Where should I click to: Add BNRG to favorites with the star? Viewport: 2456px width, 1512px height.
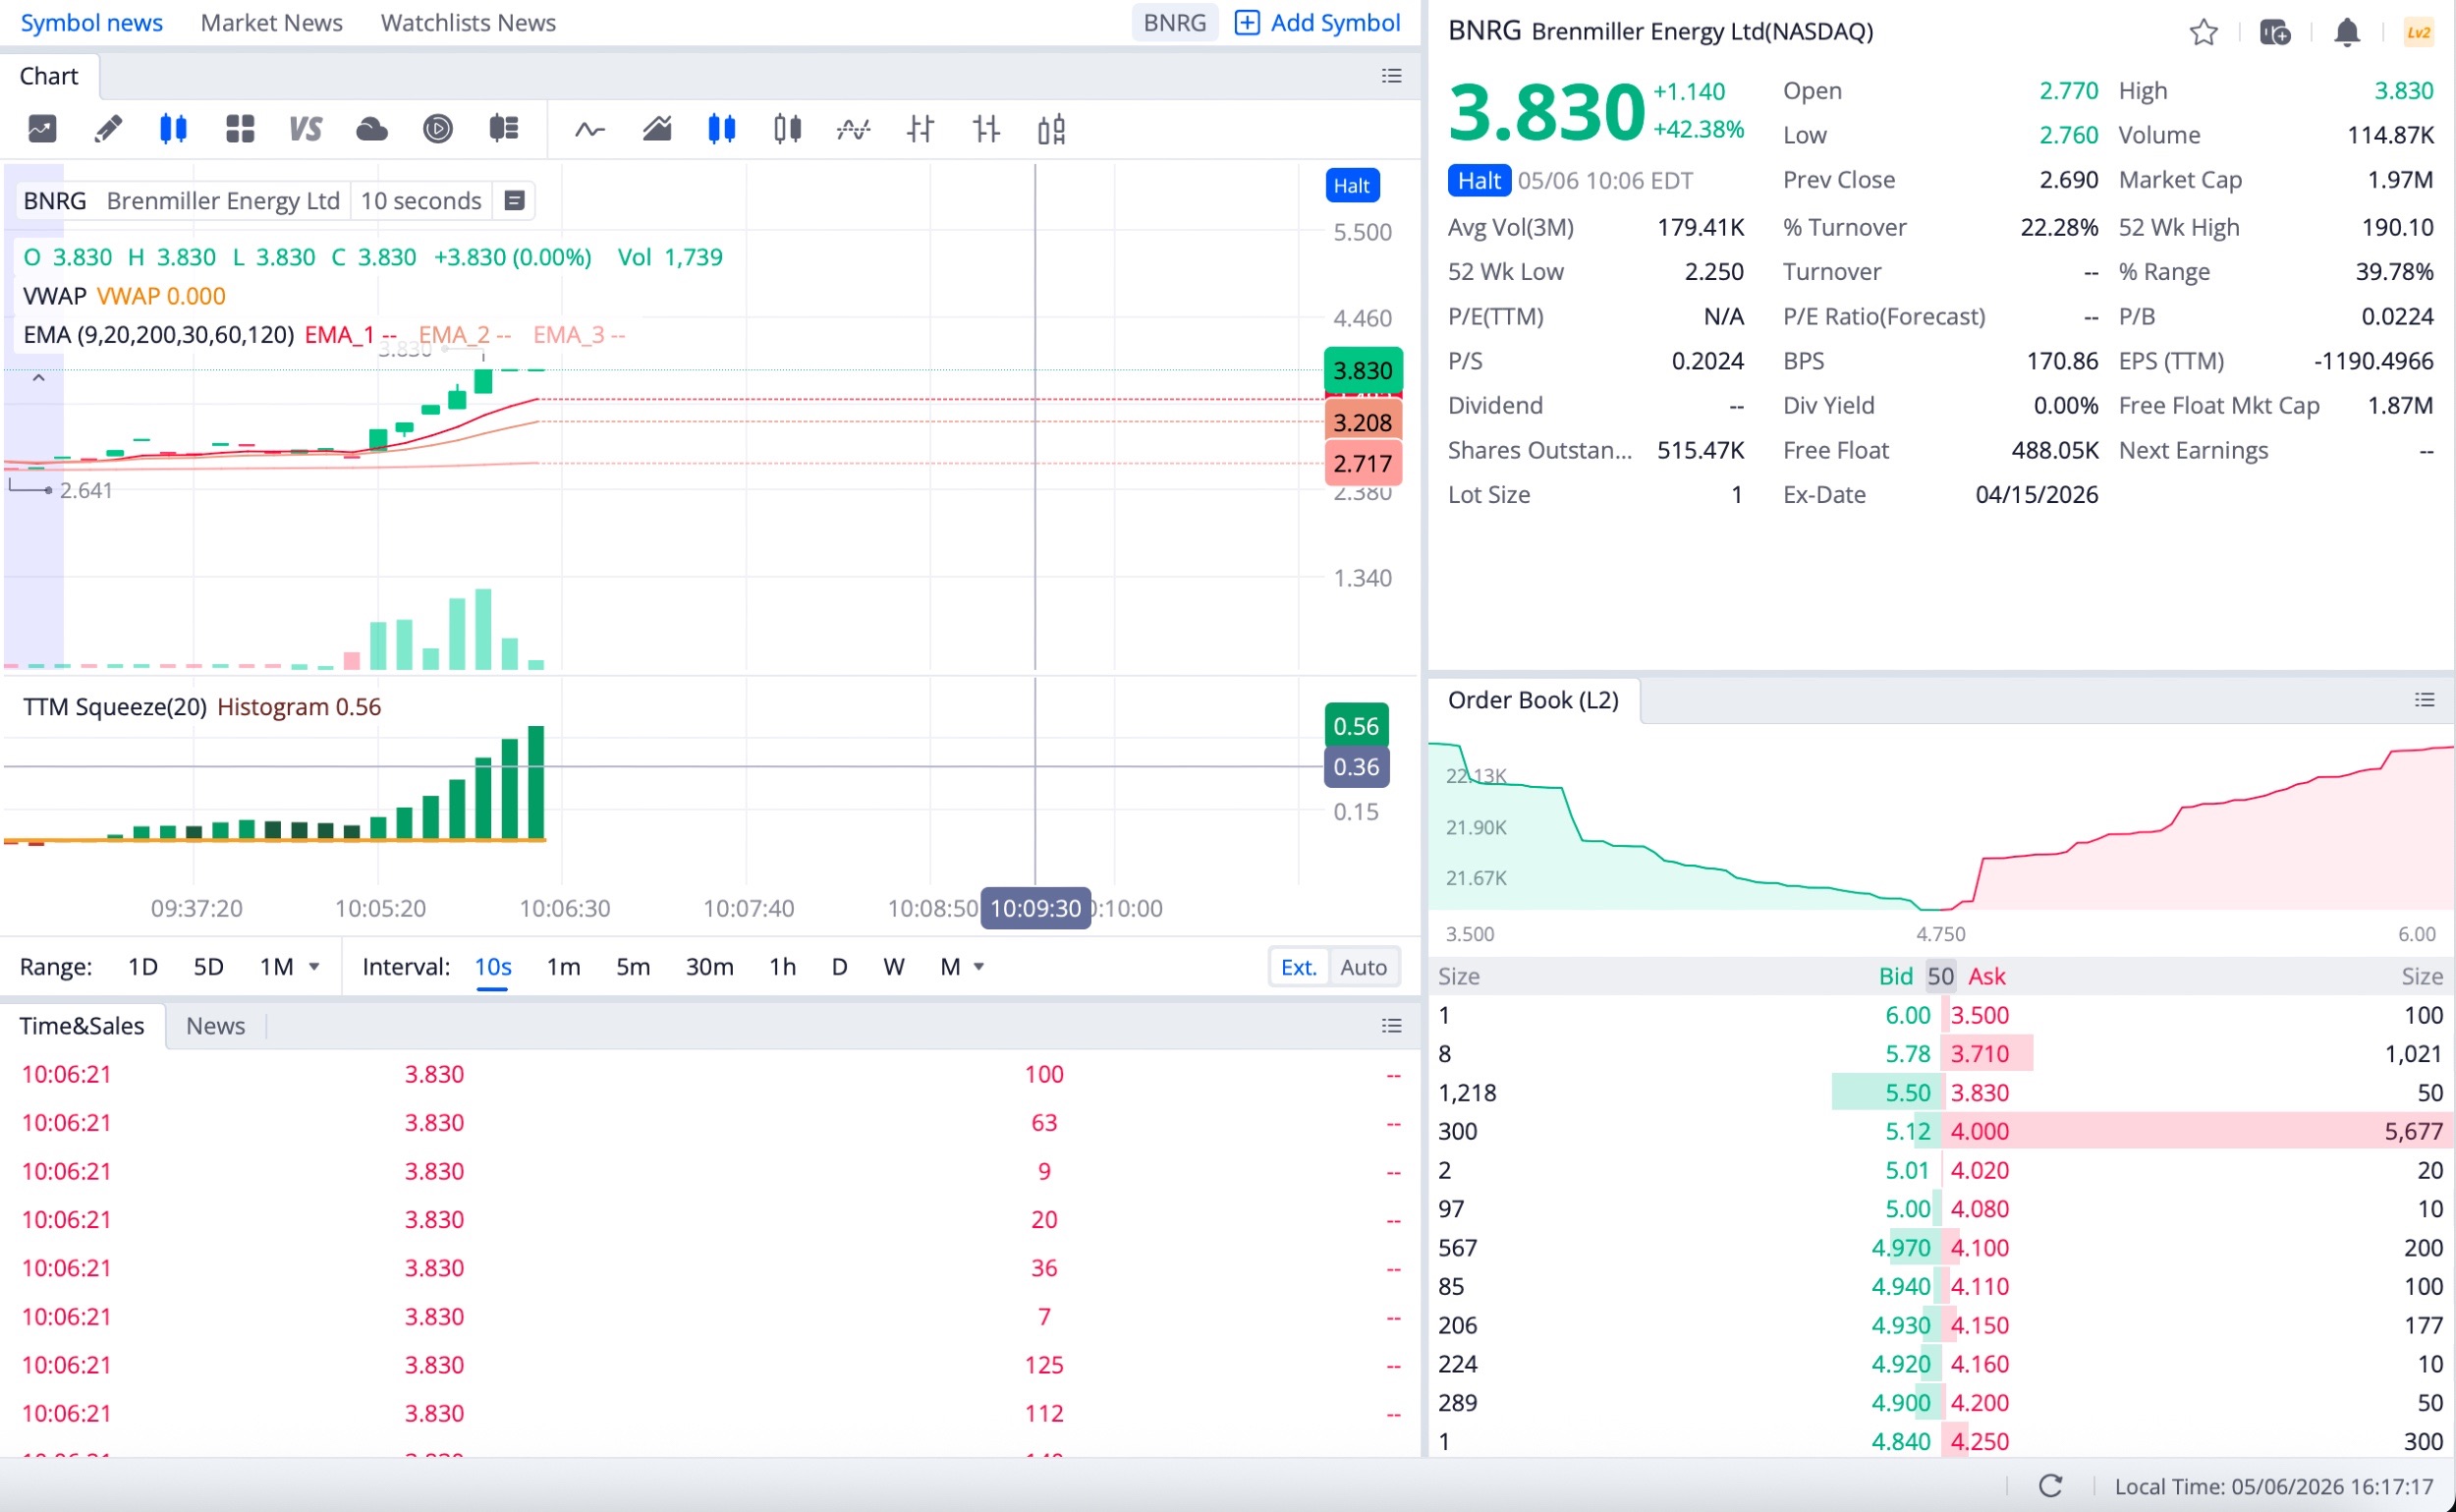click(2203, 33)
